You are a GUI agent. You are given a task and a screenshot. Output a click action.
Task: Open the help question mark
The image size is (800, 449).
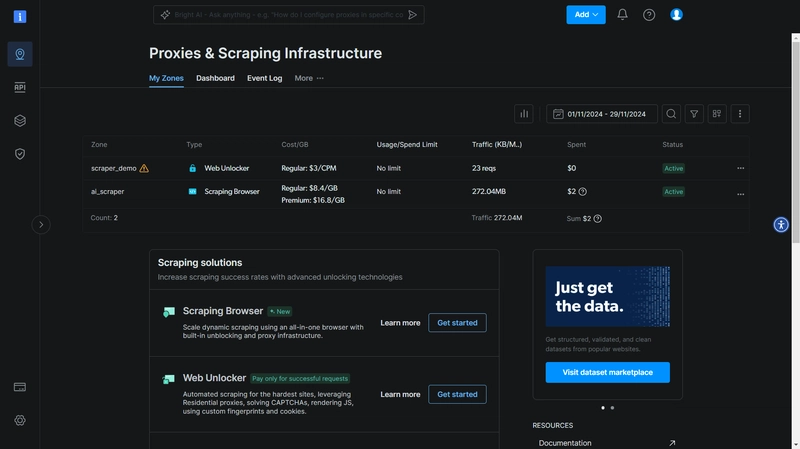pyautogui.click(x=649, y=15)
